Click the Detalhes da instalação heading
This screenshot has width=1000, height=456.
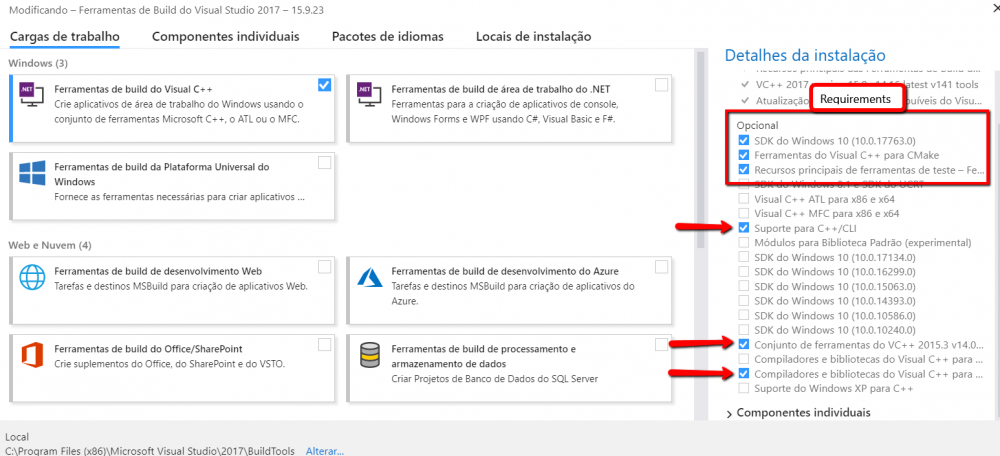coord(805,55)
